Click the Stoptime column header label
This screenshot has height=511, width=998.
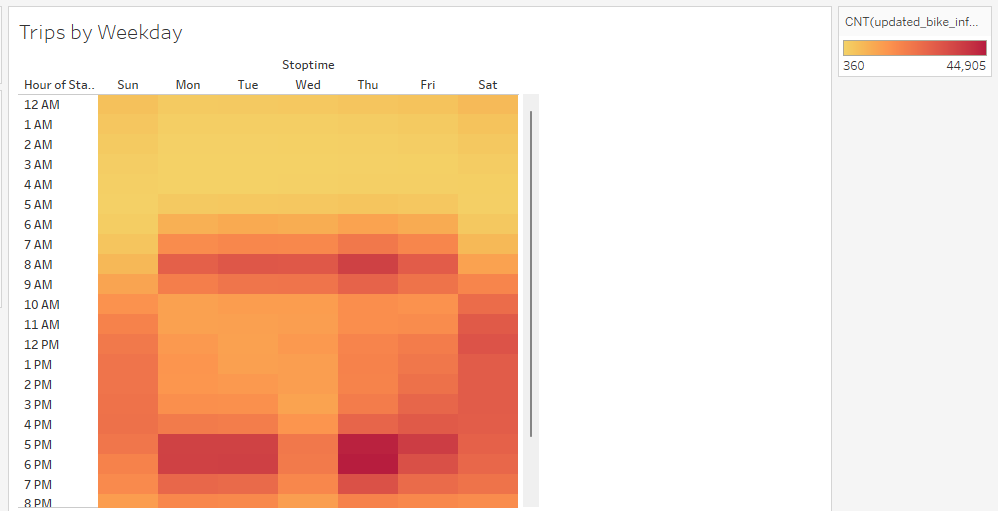[308, 65]
